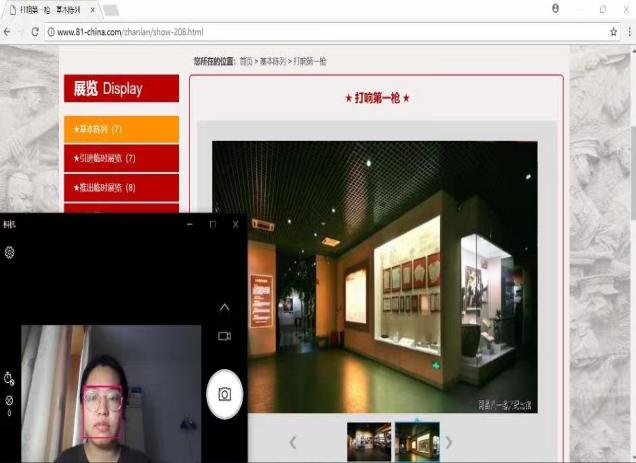Click the 首页 breadcrumb link
Screen dimensions: 636x463
tap(246, 61)
